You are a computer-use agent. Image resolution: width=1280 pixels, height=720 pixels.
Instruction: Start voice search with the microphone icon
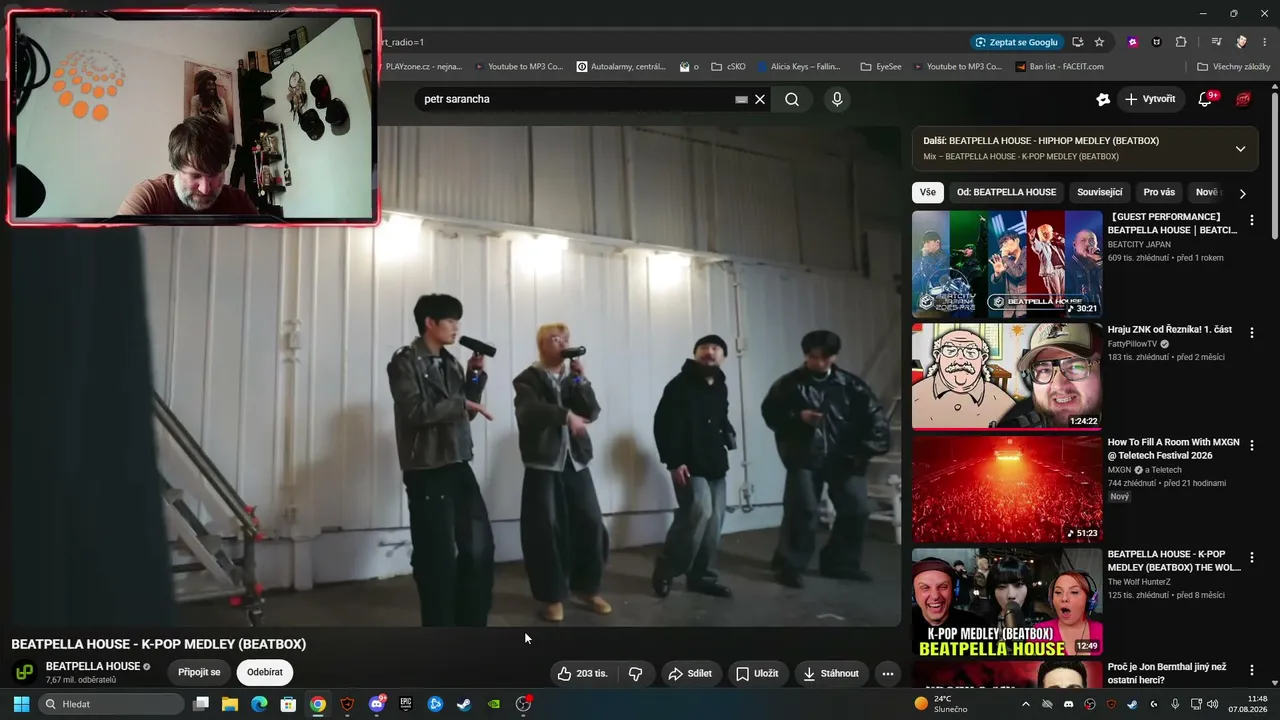click(837, 99)
